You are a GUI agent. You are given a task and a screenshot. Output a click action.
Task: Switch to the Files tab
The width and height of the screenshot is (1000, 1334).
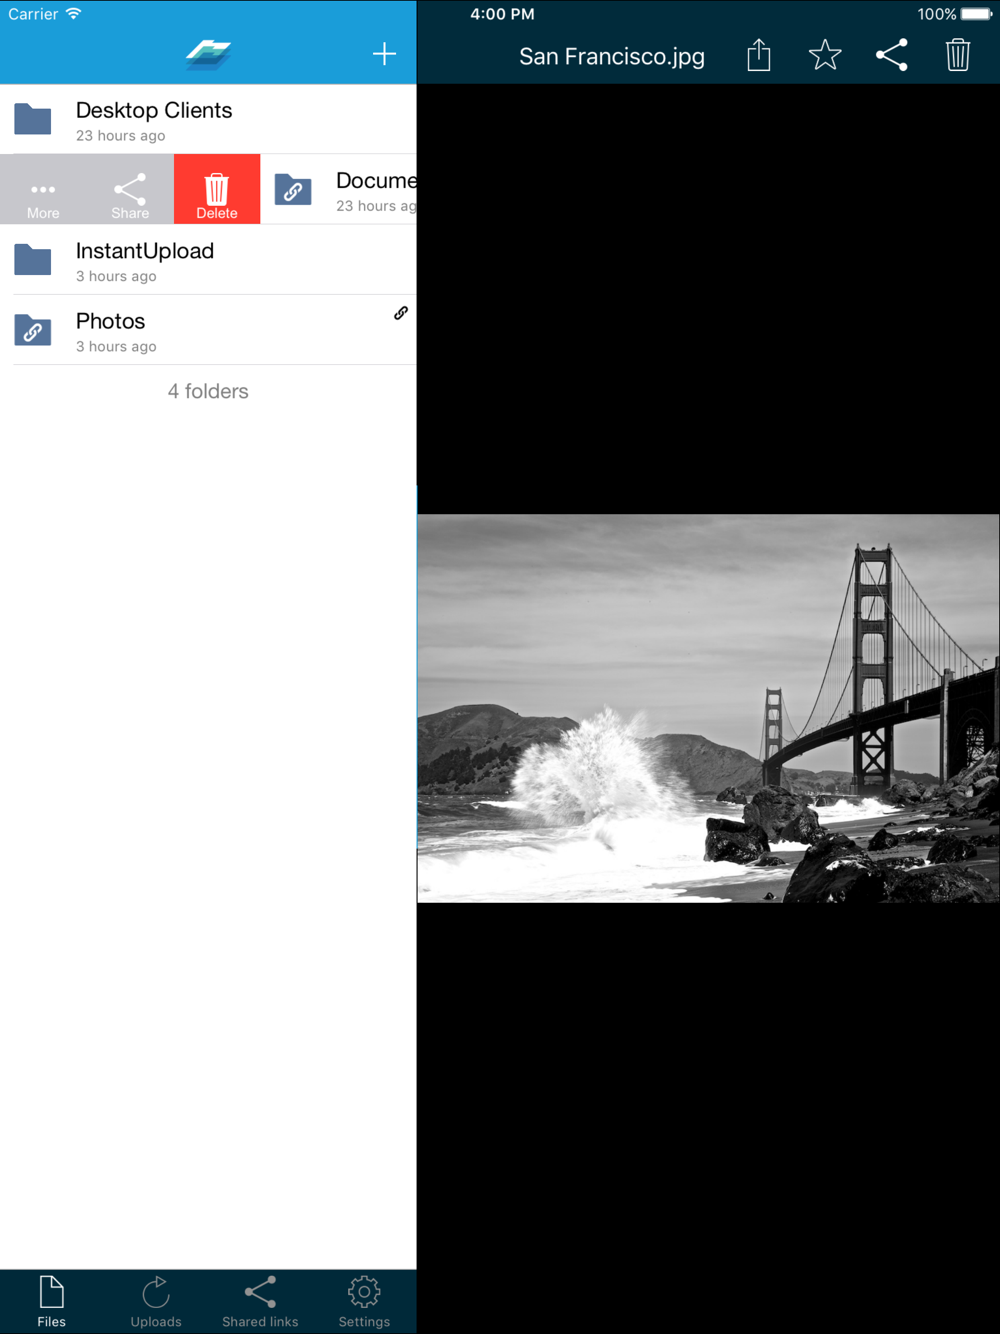point(52,1301)
